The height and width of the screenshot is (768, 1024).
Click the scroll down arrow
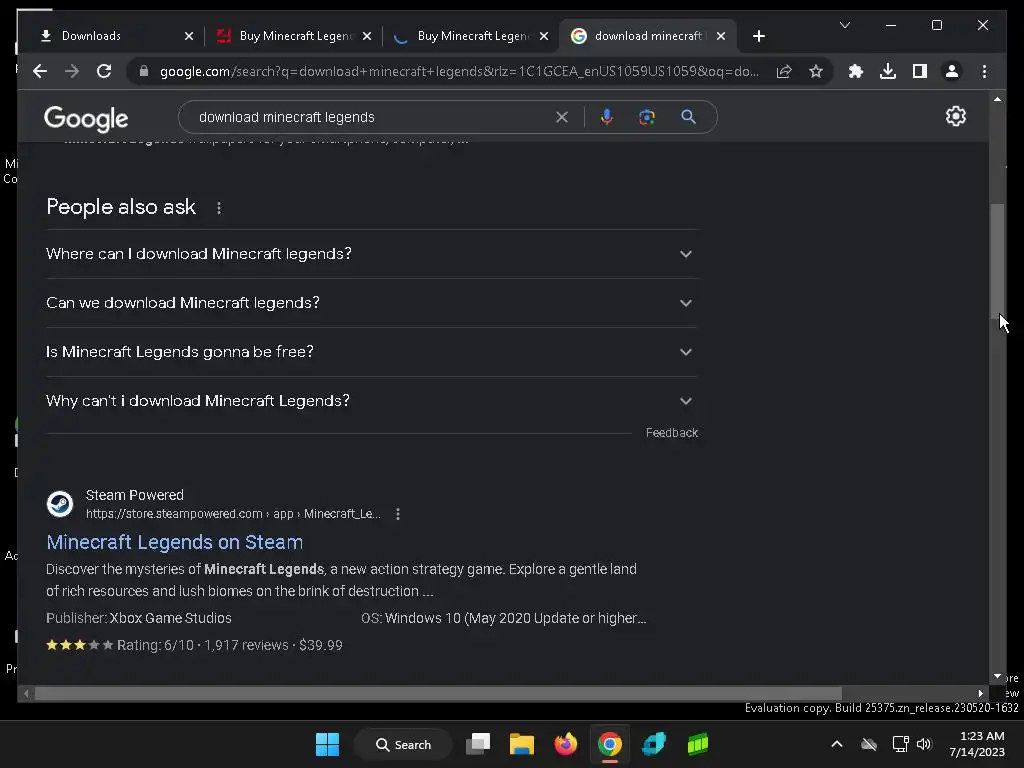click(x=997, y=677)
